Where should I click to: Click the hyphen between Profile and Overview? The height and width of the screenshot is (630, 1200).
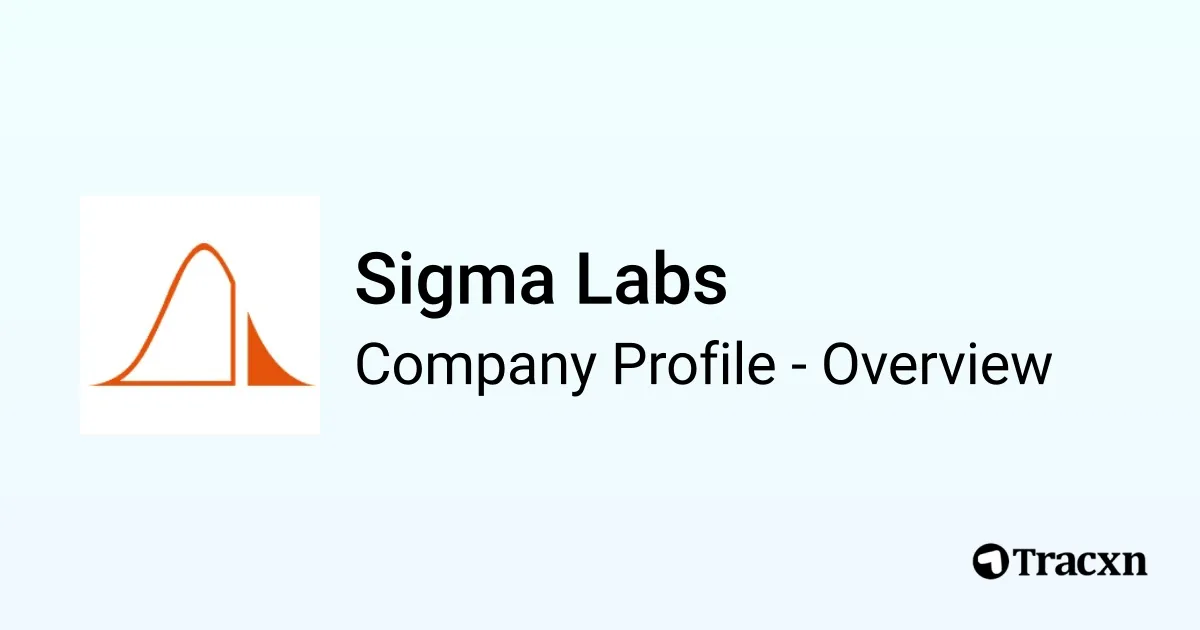[799, 368]
